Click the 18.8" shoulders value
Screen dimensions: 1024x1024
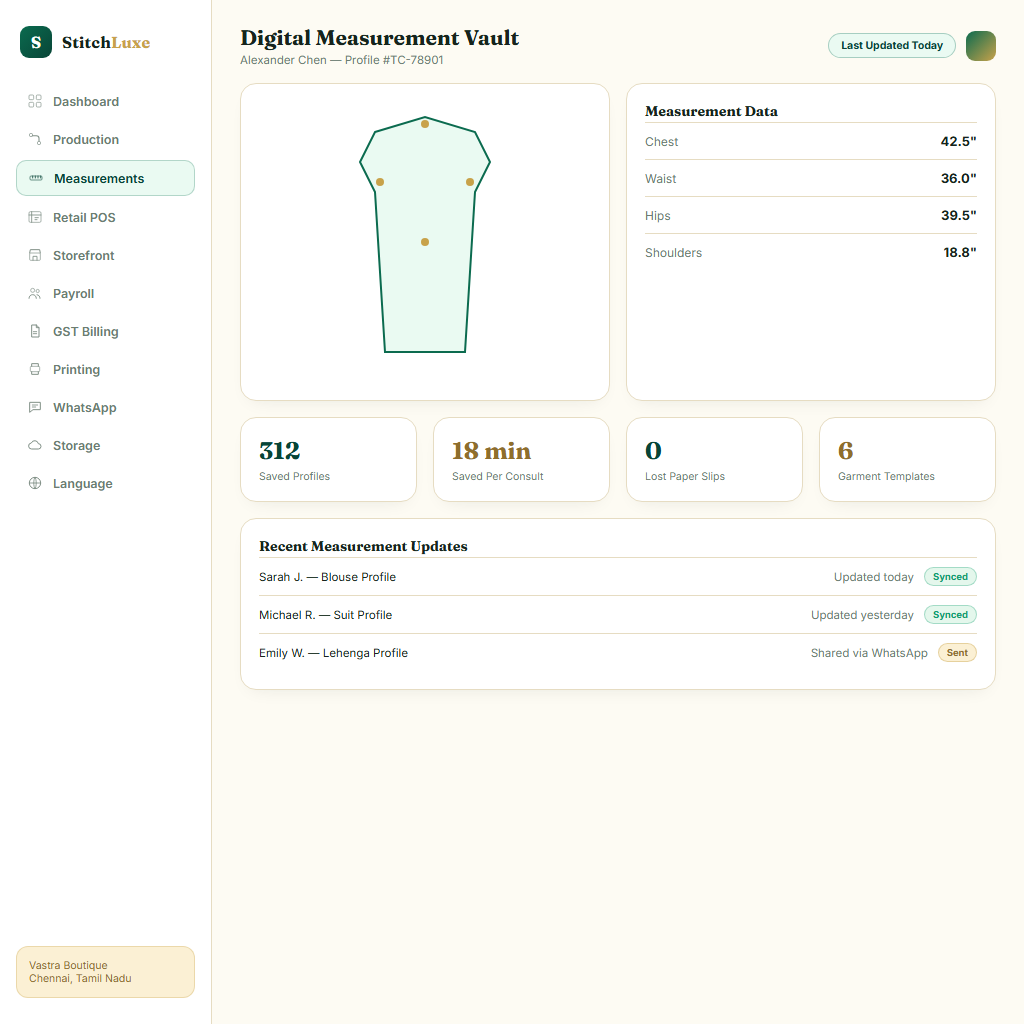coord(959,253)
